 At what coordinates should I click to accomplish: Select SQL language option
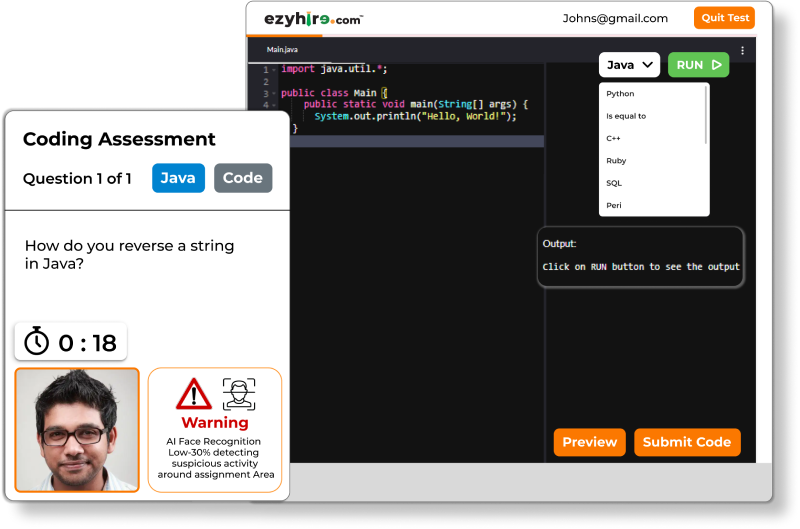pyautogui.click(x=614, y=183)
